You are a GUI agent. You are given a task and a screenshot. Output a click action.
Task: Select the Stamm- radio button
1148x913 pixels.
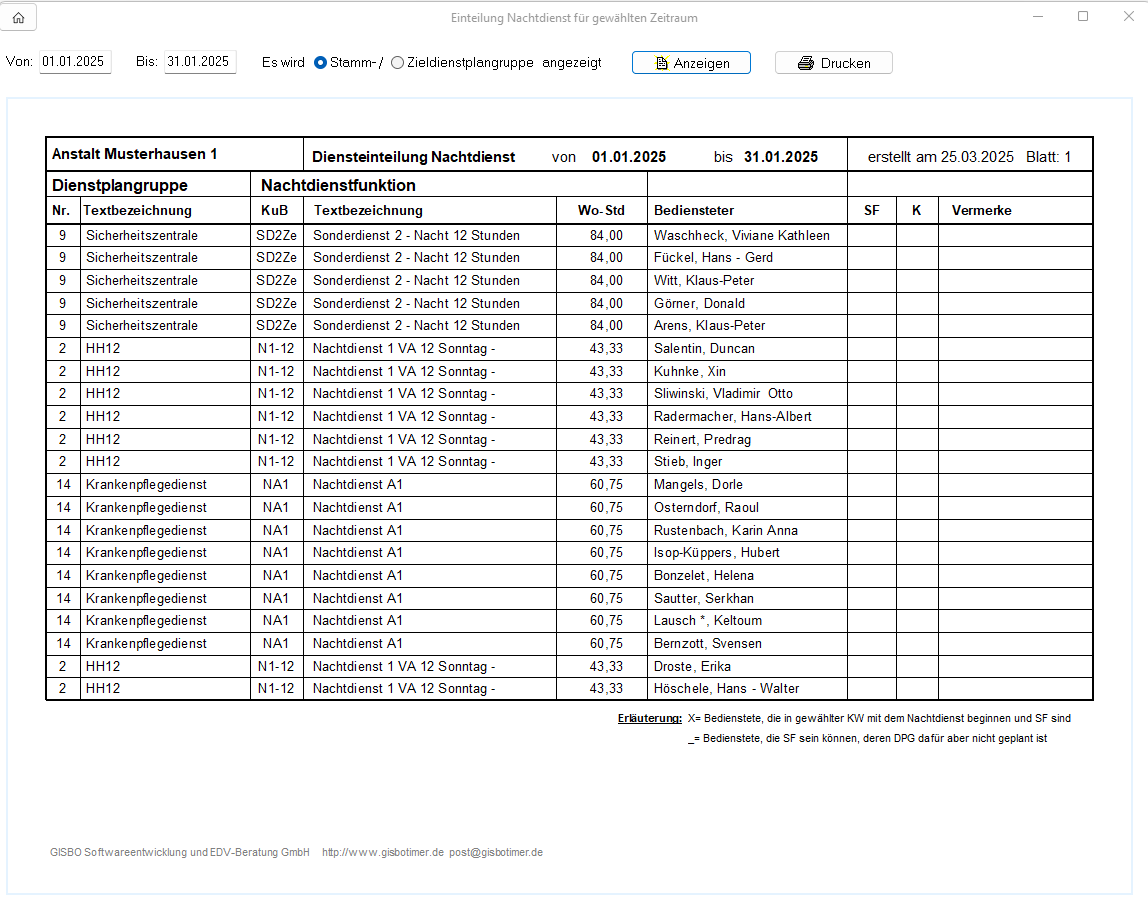pos(320,62)
